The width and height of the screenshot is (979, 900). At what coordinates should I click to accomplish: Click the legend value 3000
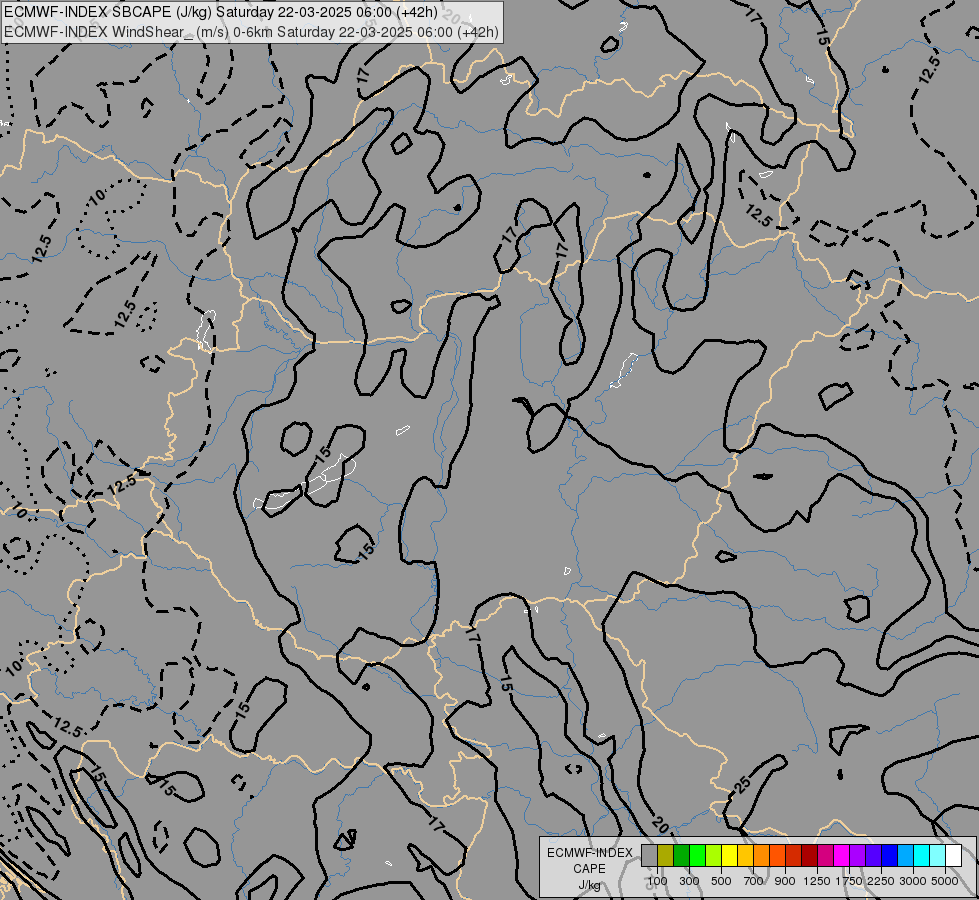[x=913, y=881]
